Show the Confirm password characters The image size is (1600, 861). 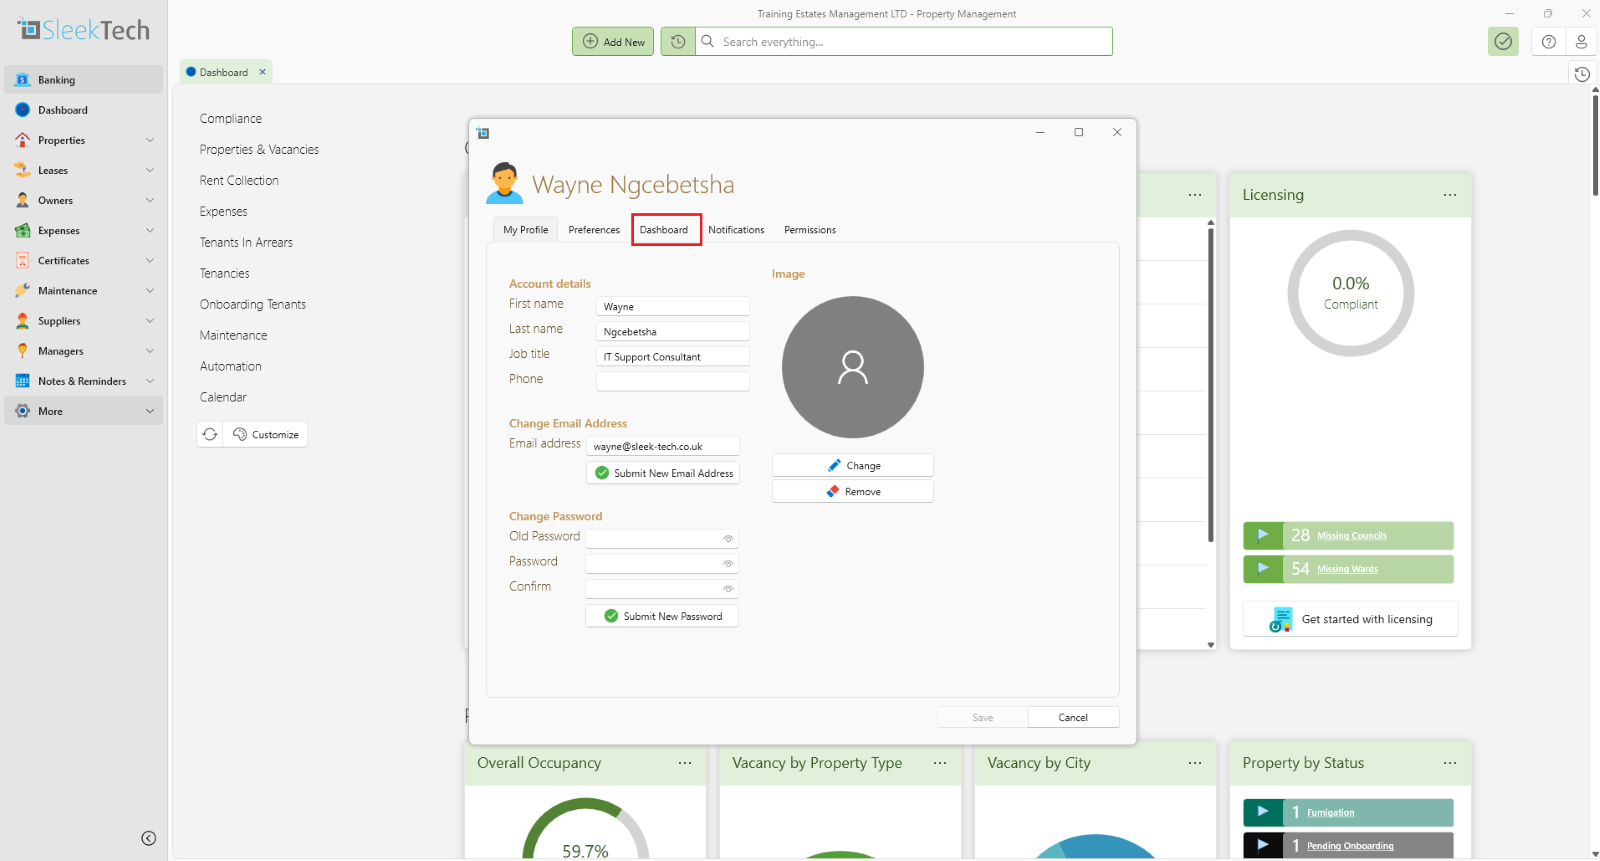[x=728, y=589]
